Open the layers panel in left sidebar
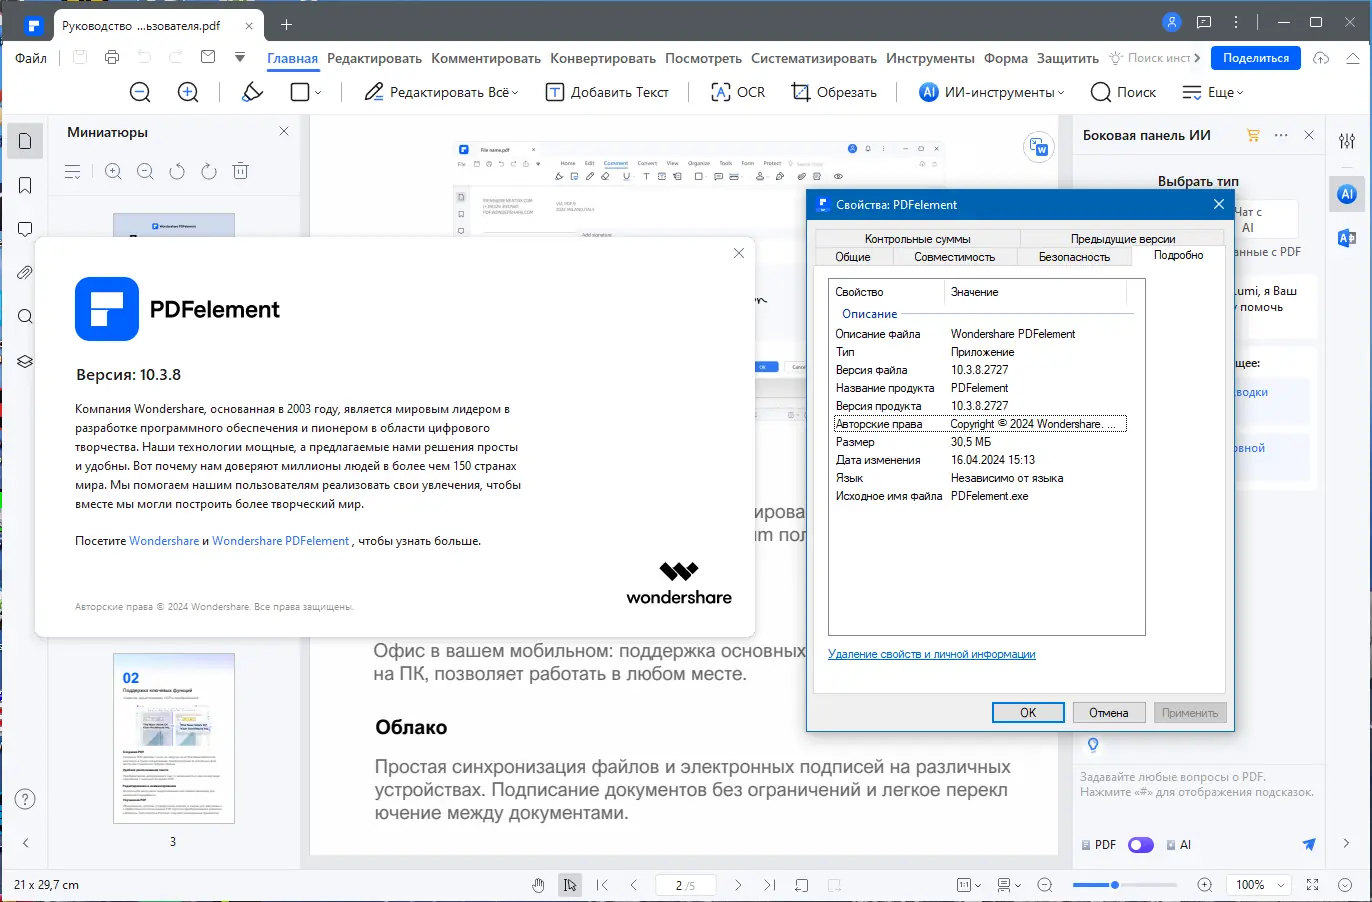This screenshot has height=902, width=1372. [25, 361]
